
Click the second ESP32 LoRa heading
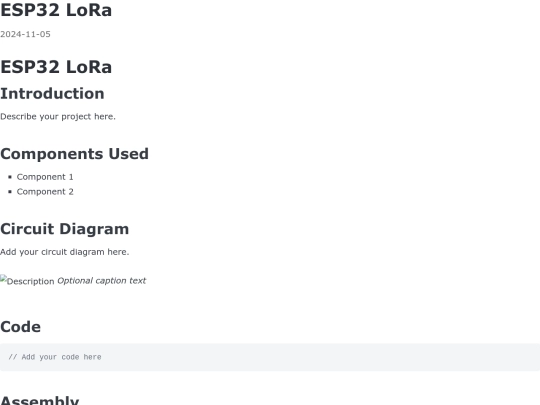click(56, 67)
